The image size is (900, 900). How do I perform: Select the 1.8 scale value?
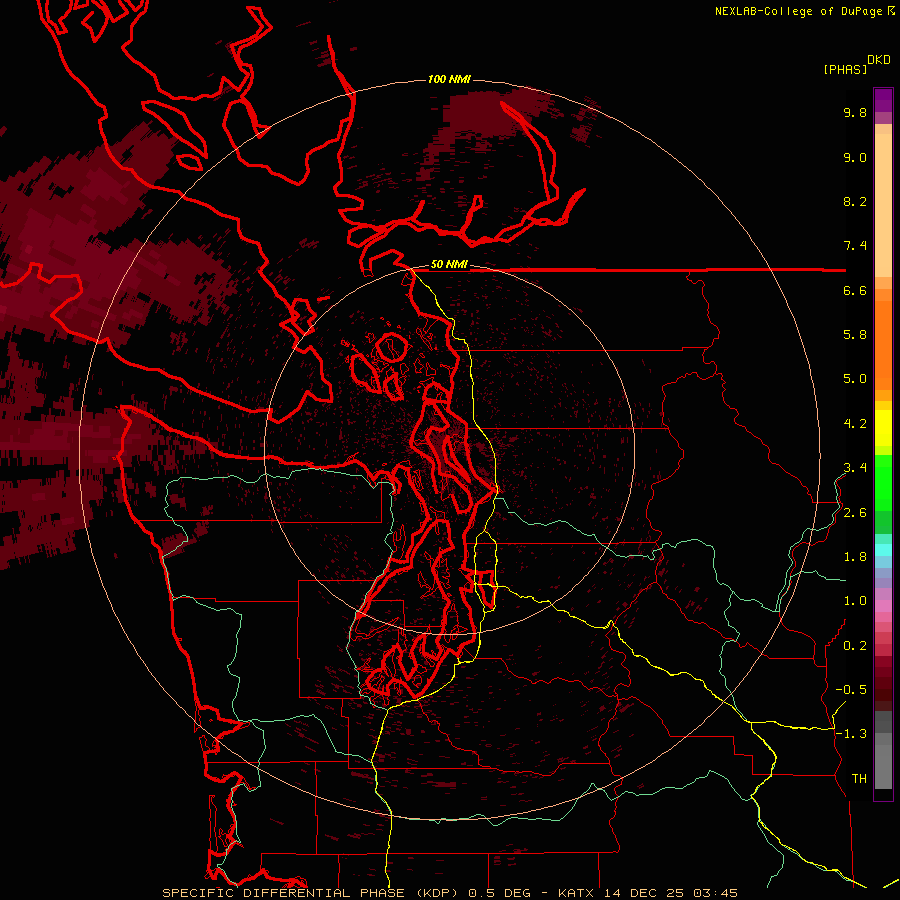tap(855, 557)
